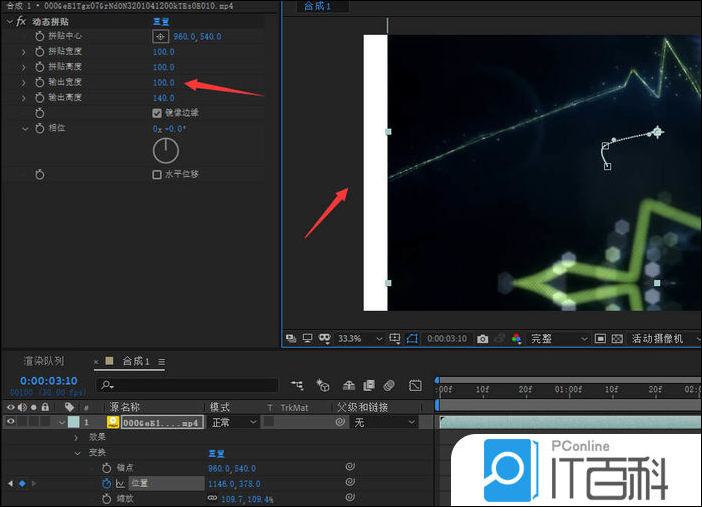Toggle stopwatch for 输出宽度 property

point(40,82)
